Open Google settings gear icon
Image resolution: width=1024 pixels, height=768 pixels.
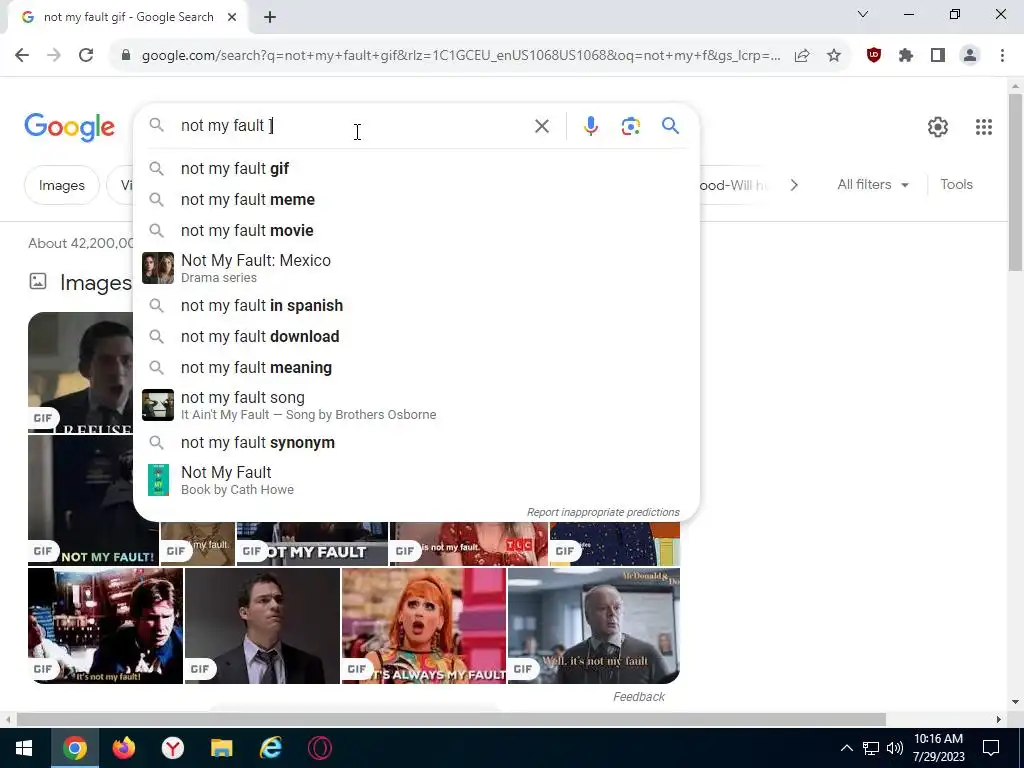(x=938, y=127)
